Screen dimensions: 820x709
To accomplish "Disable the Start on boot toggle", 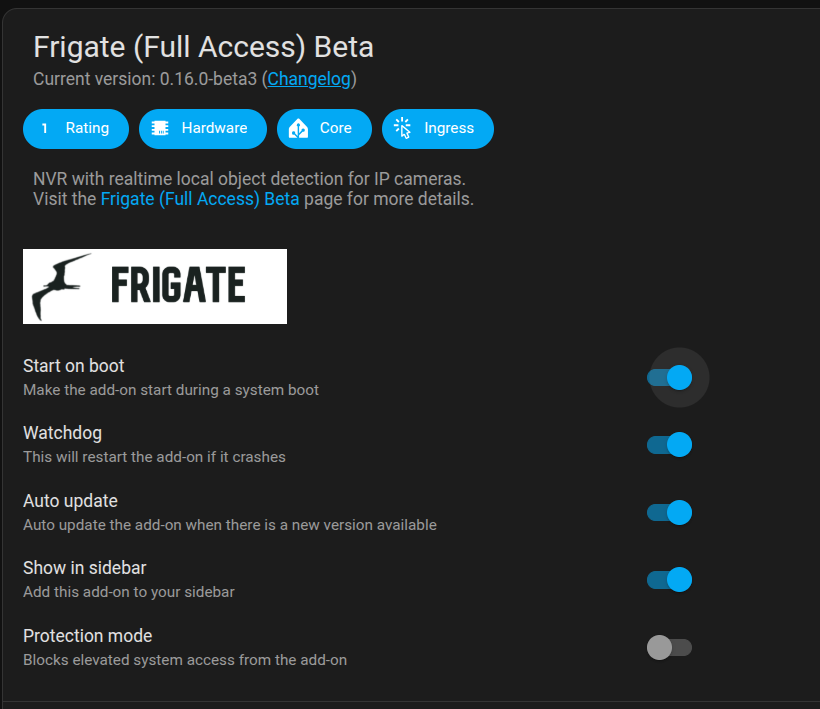I will (670, 377).
